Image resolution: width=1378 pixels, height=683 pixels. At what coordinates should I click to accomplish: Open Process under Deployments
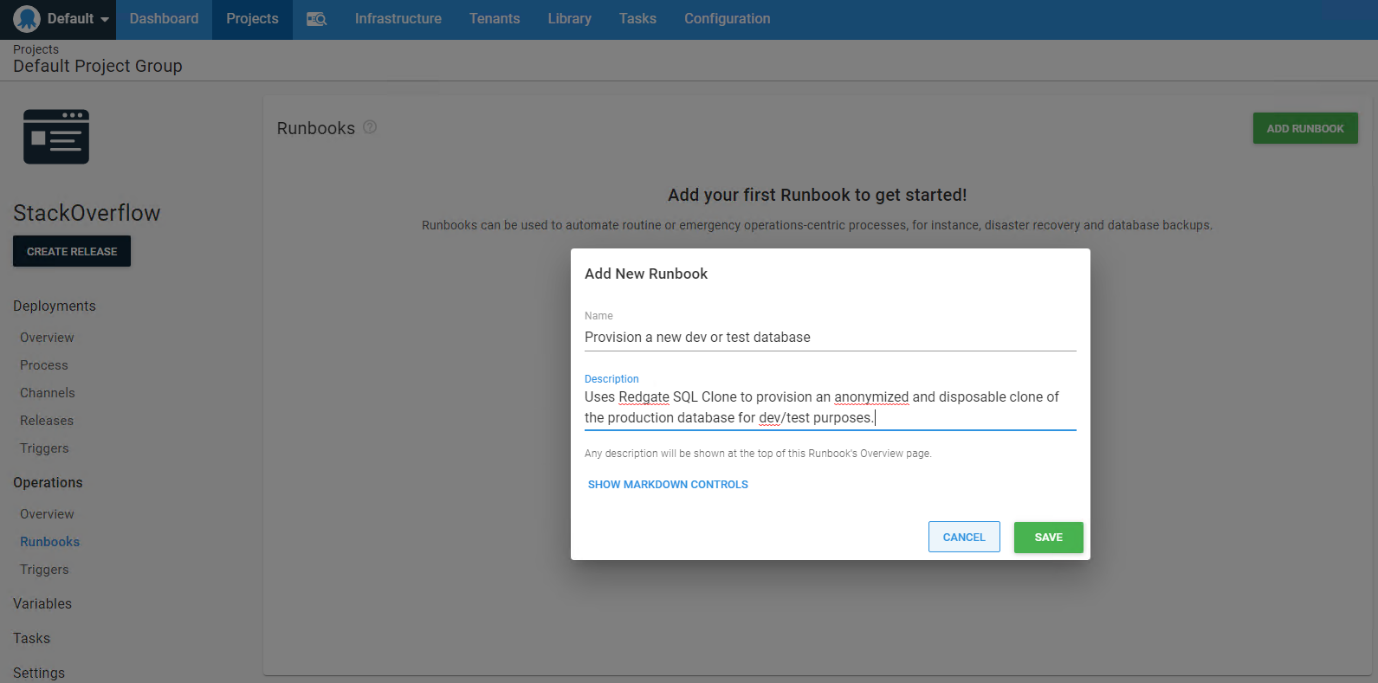coord(44,365)
